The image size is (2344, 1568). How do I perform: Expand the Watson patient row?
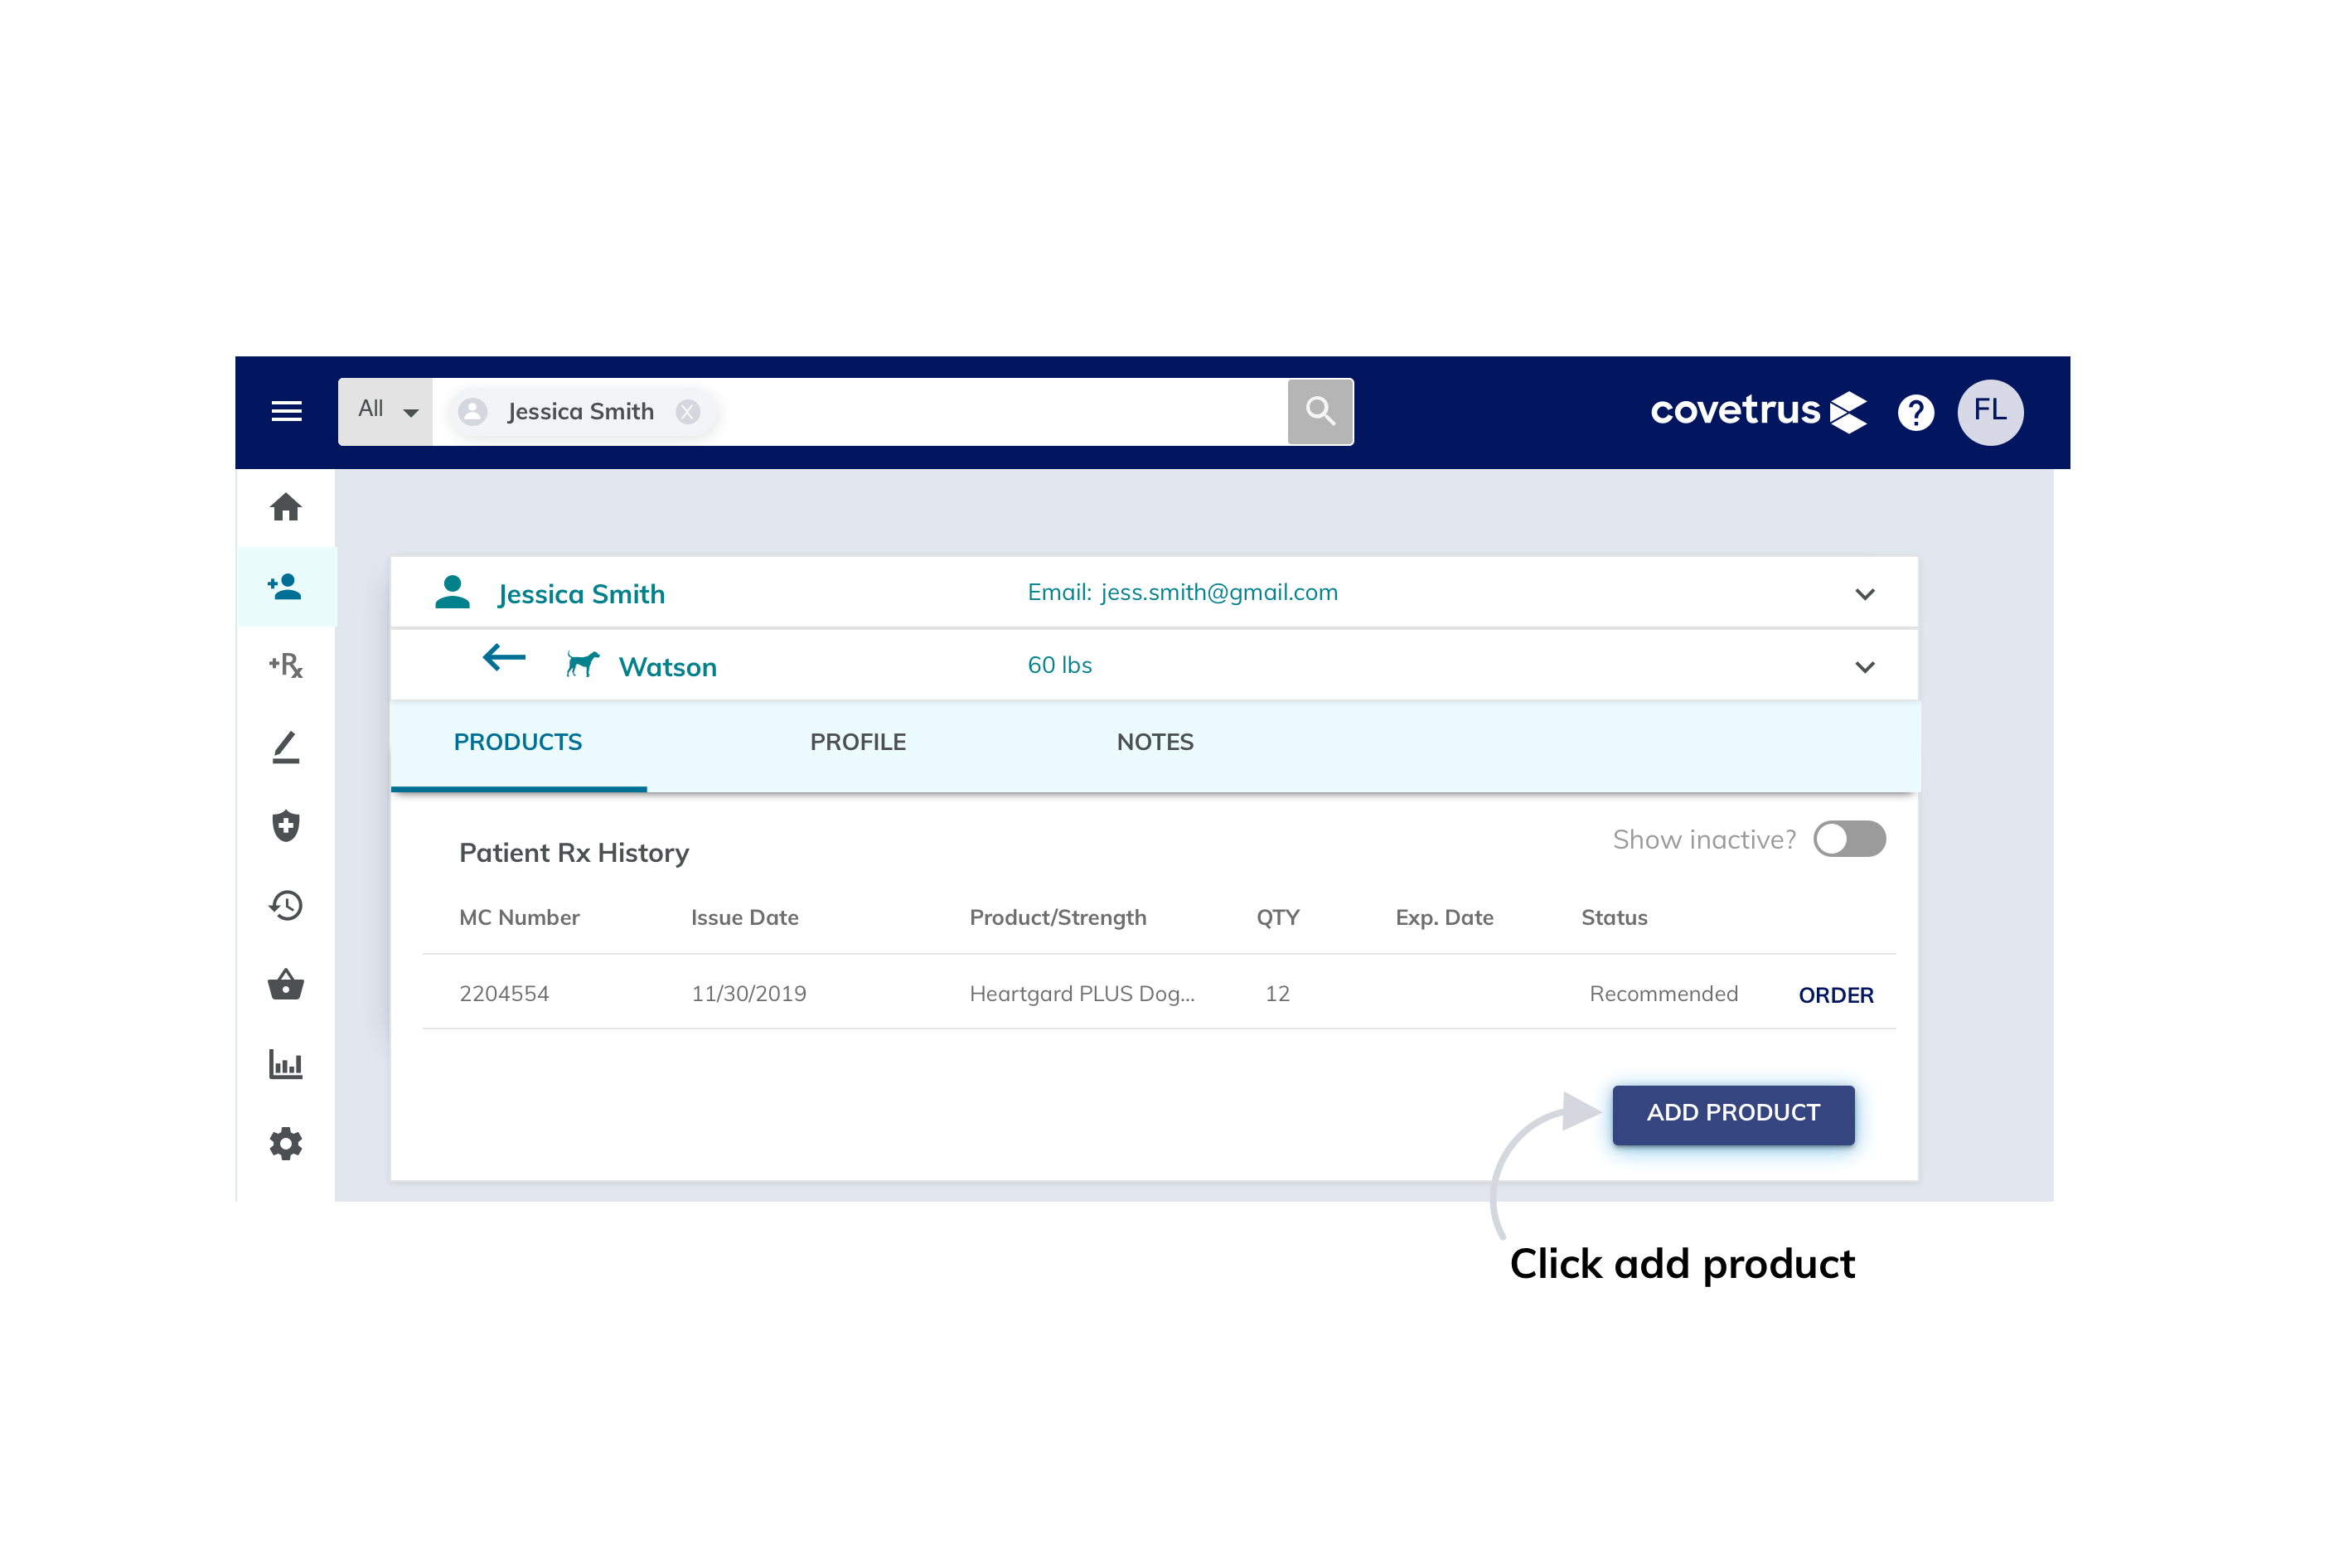coord(1864,667)
